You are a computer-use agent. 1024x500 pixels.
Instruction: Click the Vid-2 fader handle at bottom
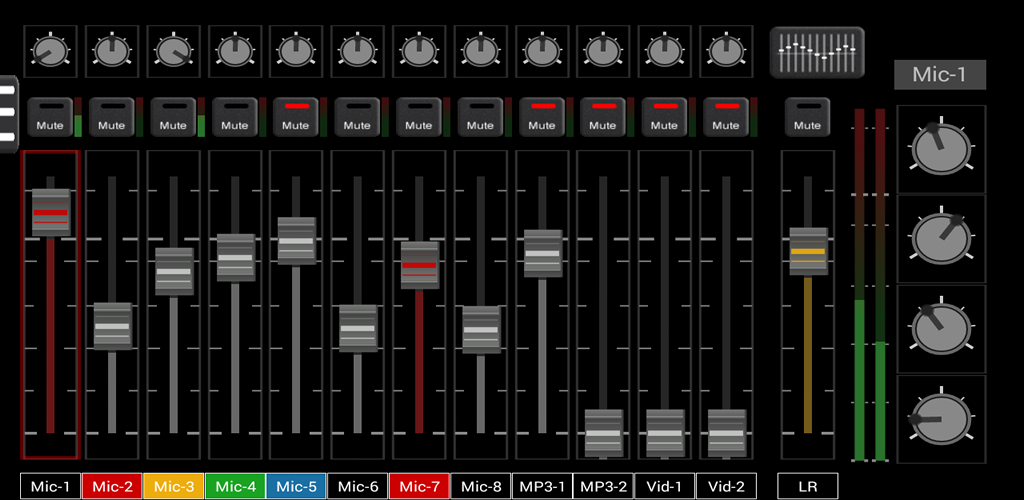[x=726, y=433]
